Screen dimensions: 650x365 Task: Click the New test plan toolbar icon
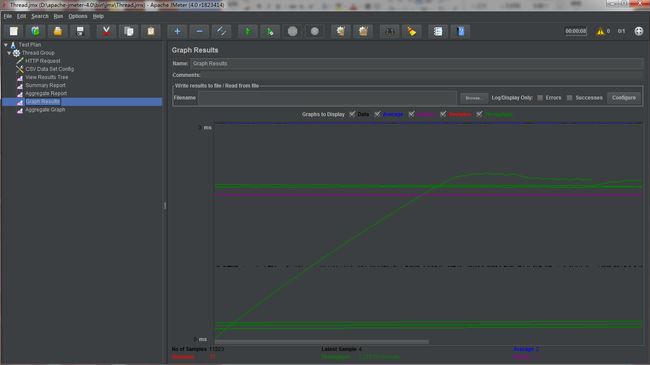14,32
